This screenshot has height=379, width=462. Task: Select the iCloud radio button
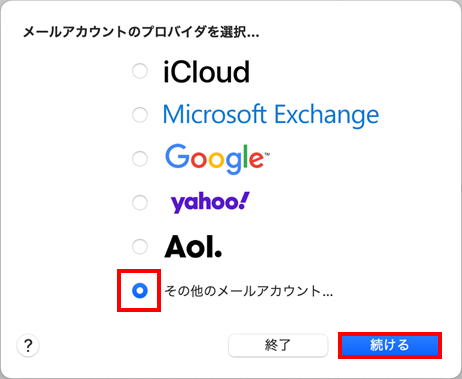[x=140, y=71]
